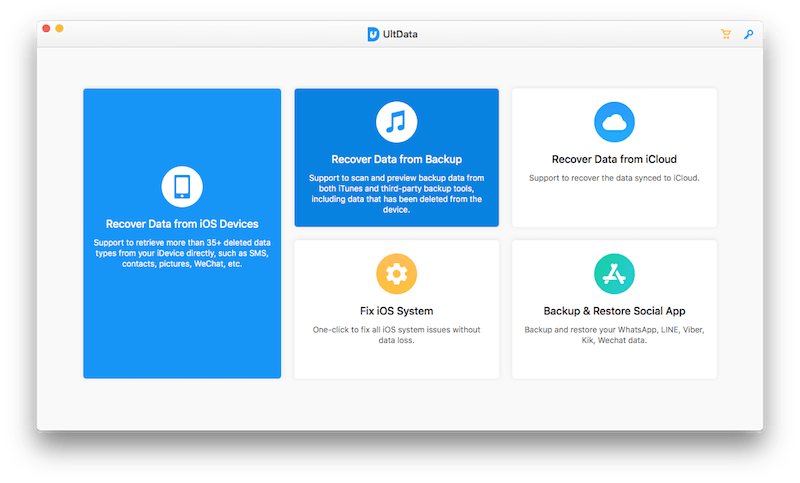Click the music note backup icon
800x483 pixels.
point(396,122)
